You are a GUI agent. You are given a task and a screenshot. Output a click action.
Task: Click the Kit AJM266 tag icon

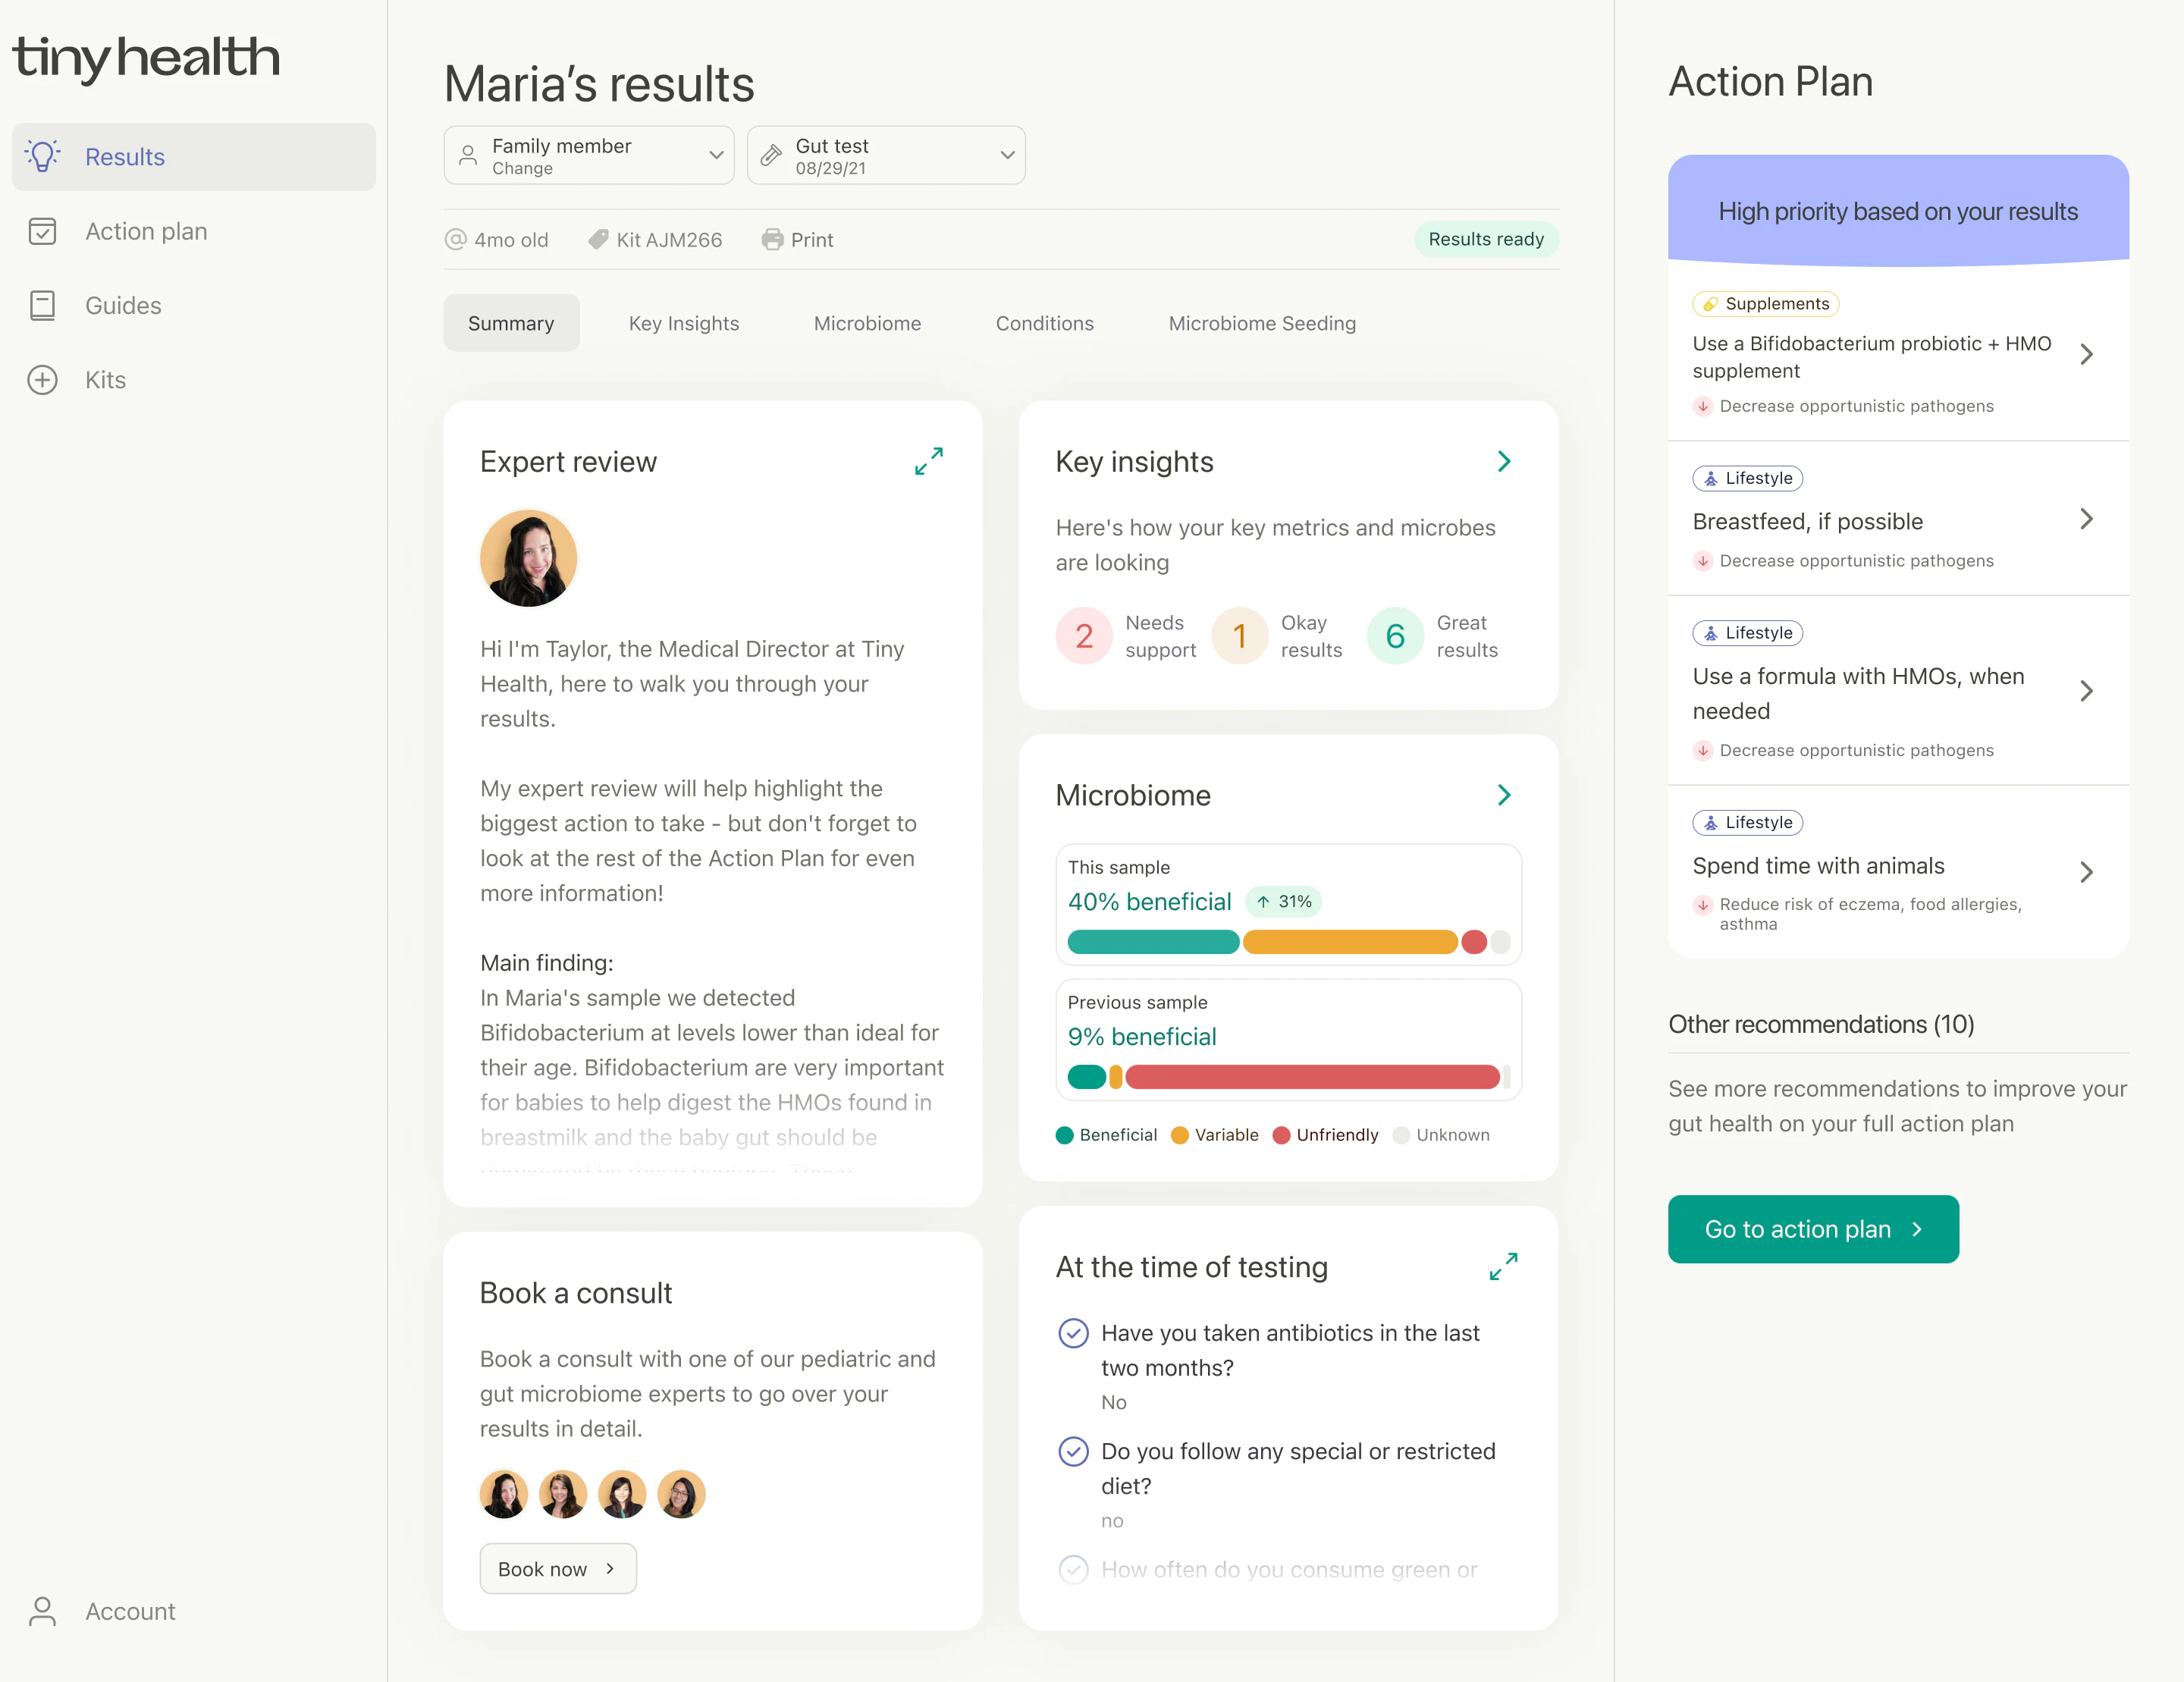(x=598, y=240)
